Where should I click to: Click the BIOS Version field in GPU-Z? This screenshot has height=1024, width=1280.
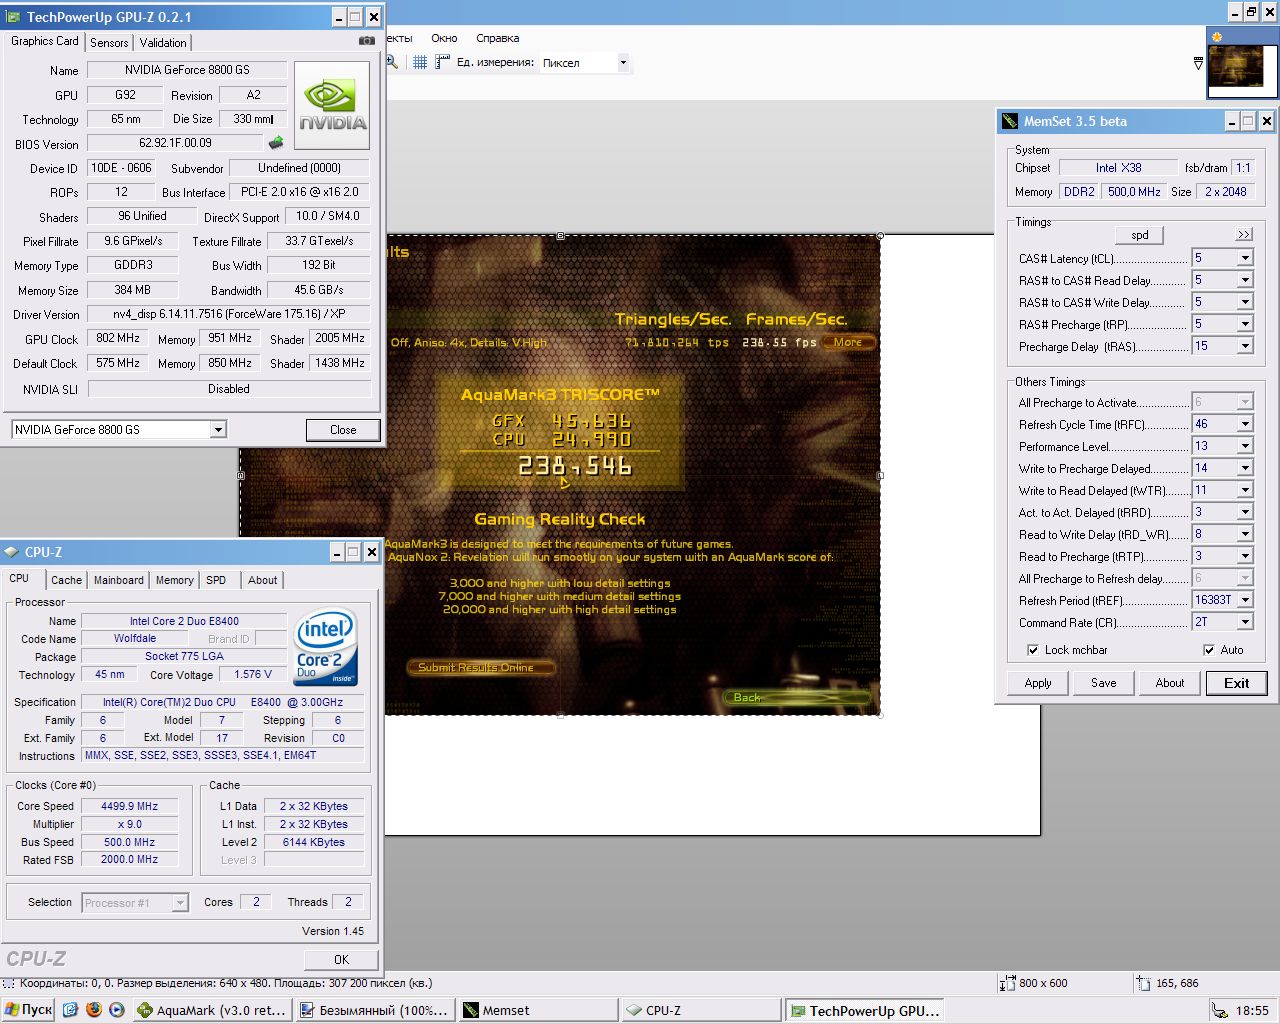[176, 143]
